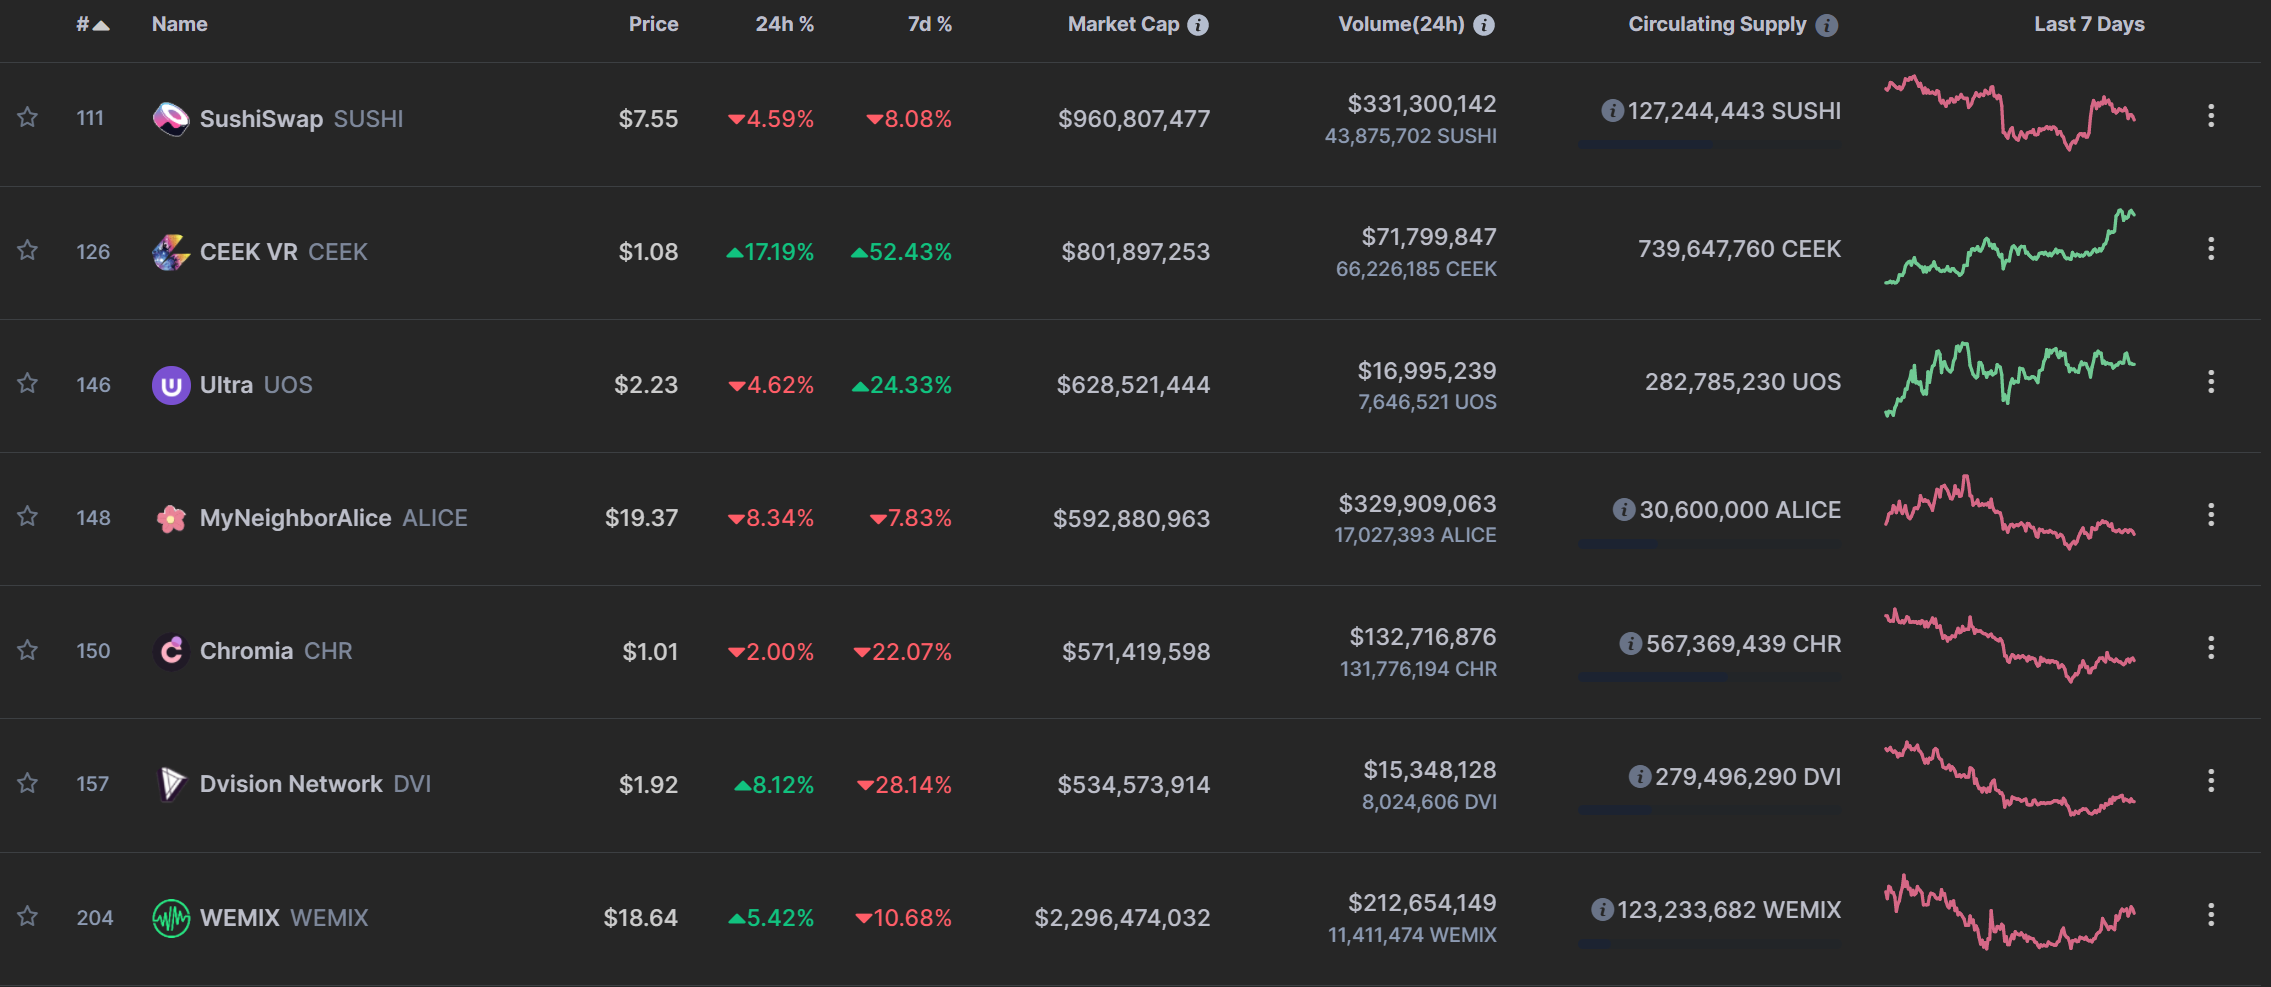Click info icon beside ALICE supply

(x=1624, y=510)
